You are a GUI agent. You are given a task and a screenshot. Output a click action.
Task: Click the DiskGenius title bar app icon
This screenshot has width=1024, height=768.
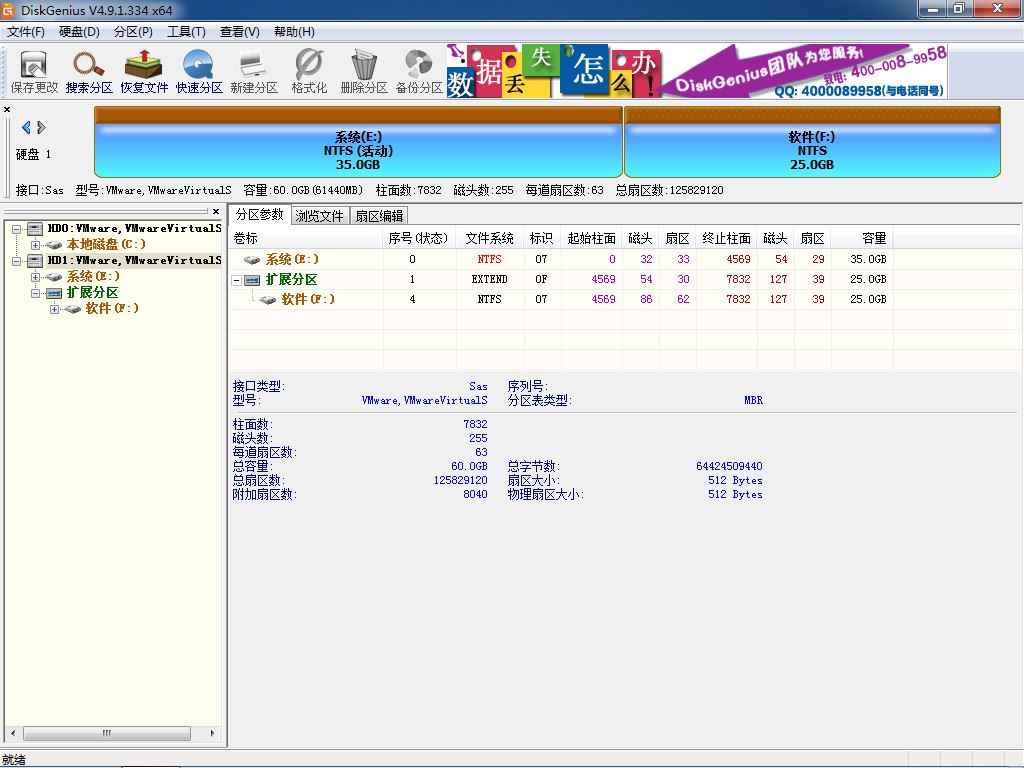pos(8,10)
